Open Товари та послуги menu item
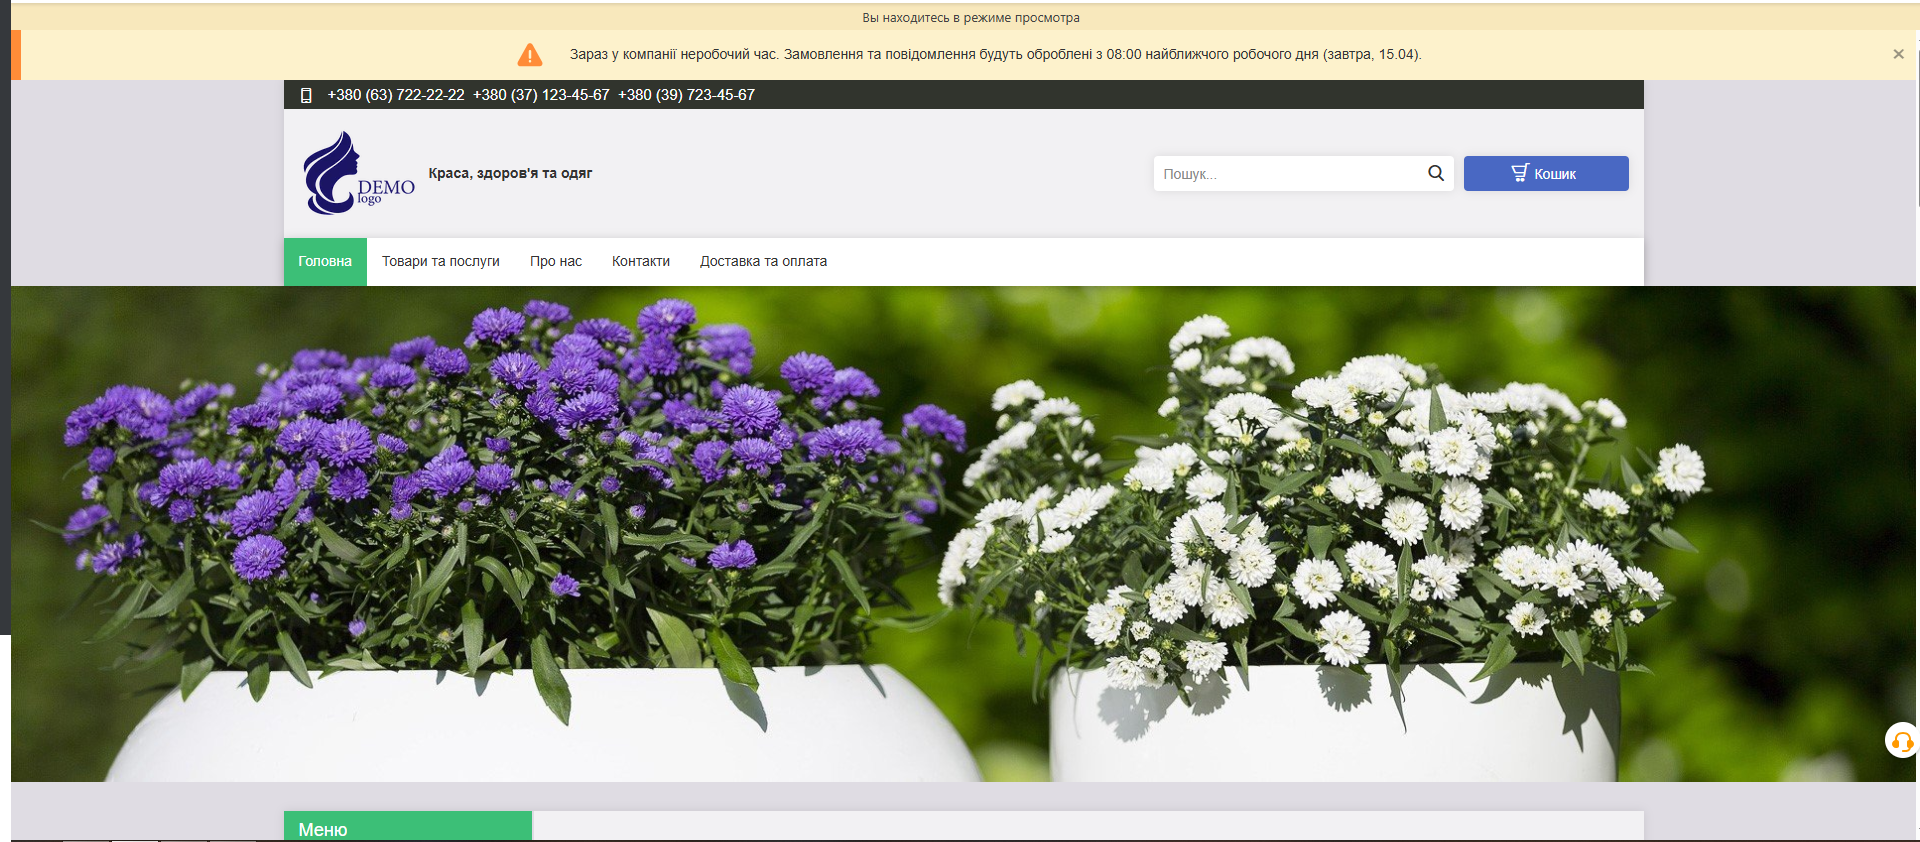The width and height of the screenshot is (1920, 842). pyautogui.click(x=440, y=261)
